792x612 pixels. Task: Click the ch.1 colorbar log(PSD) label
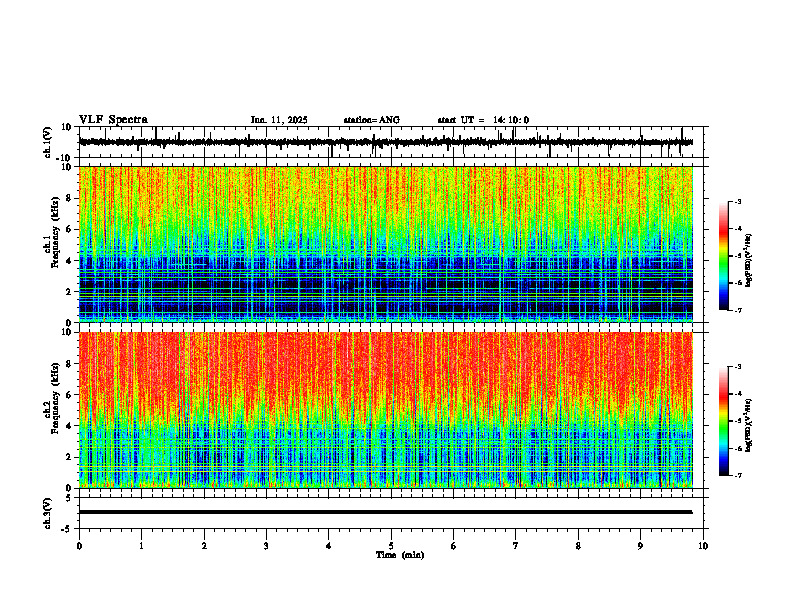749,261
